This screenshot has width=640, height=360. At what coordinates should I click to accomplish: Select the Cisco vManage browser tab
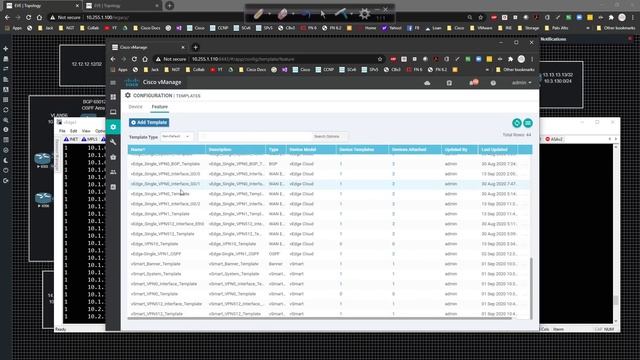[149, 47]
